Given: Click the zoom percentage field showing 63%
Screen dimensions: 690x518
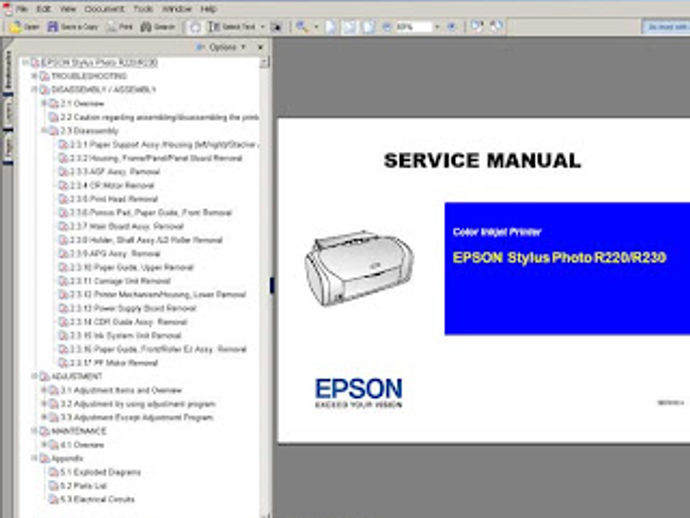Looking at the screenshot, I should point(413,27).
